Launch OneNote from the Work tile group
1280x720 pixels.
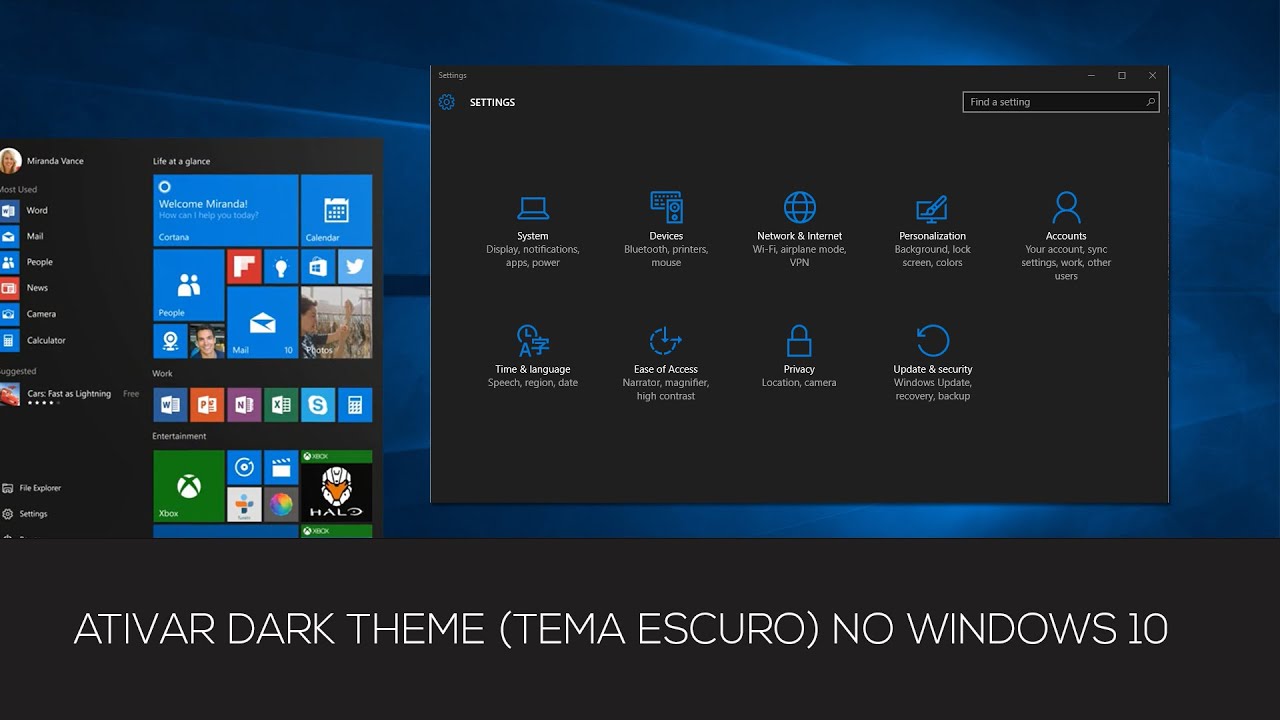[244, 405]
